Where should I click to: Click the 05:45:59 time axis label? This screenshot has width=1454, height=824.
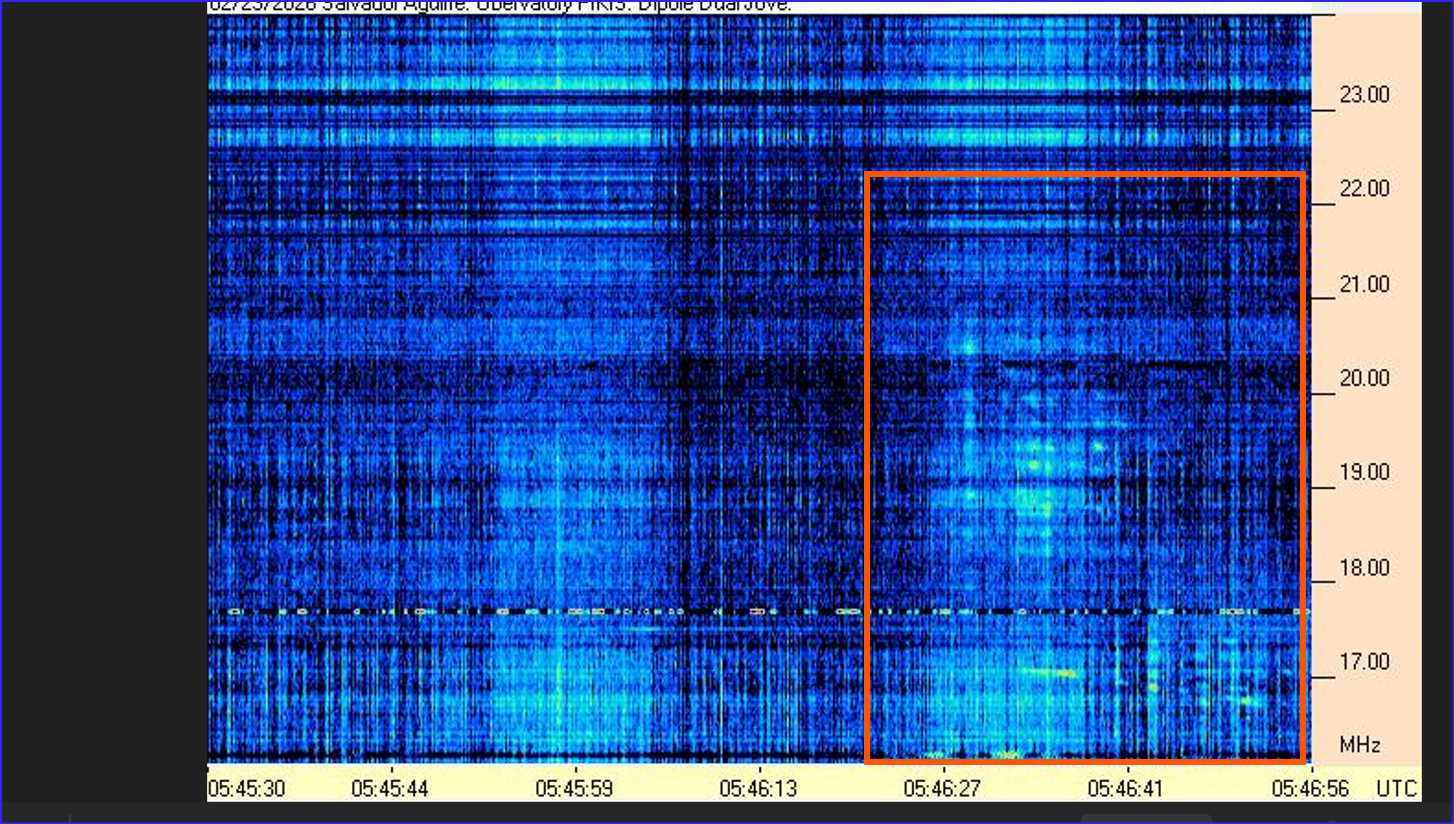(x=574, y=789)
